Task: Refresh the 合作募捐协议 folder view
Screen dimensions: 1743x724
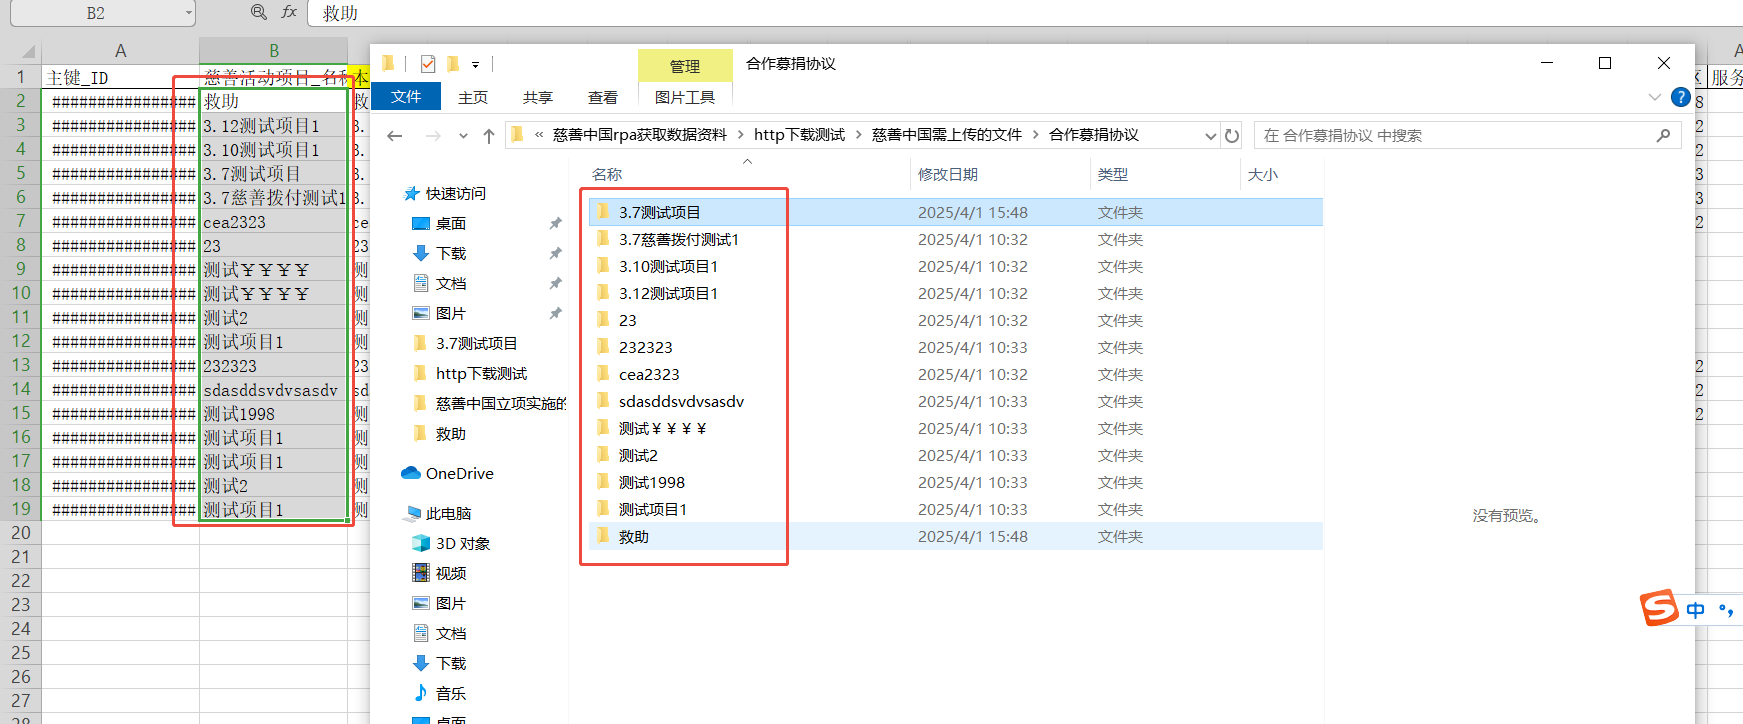Action: [1232, 136]
